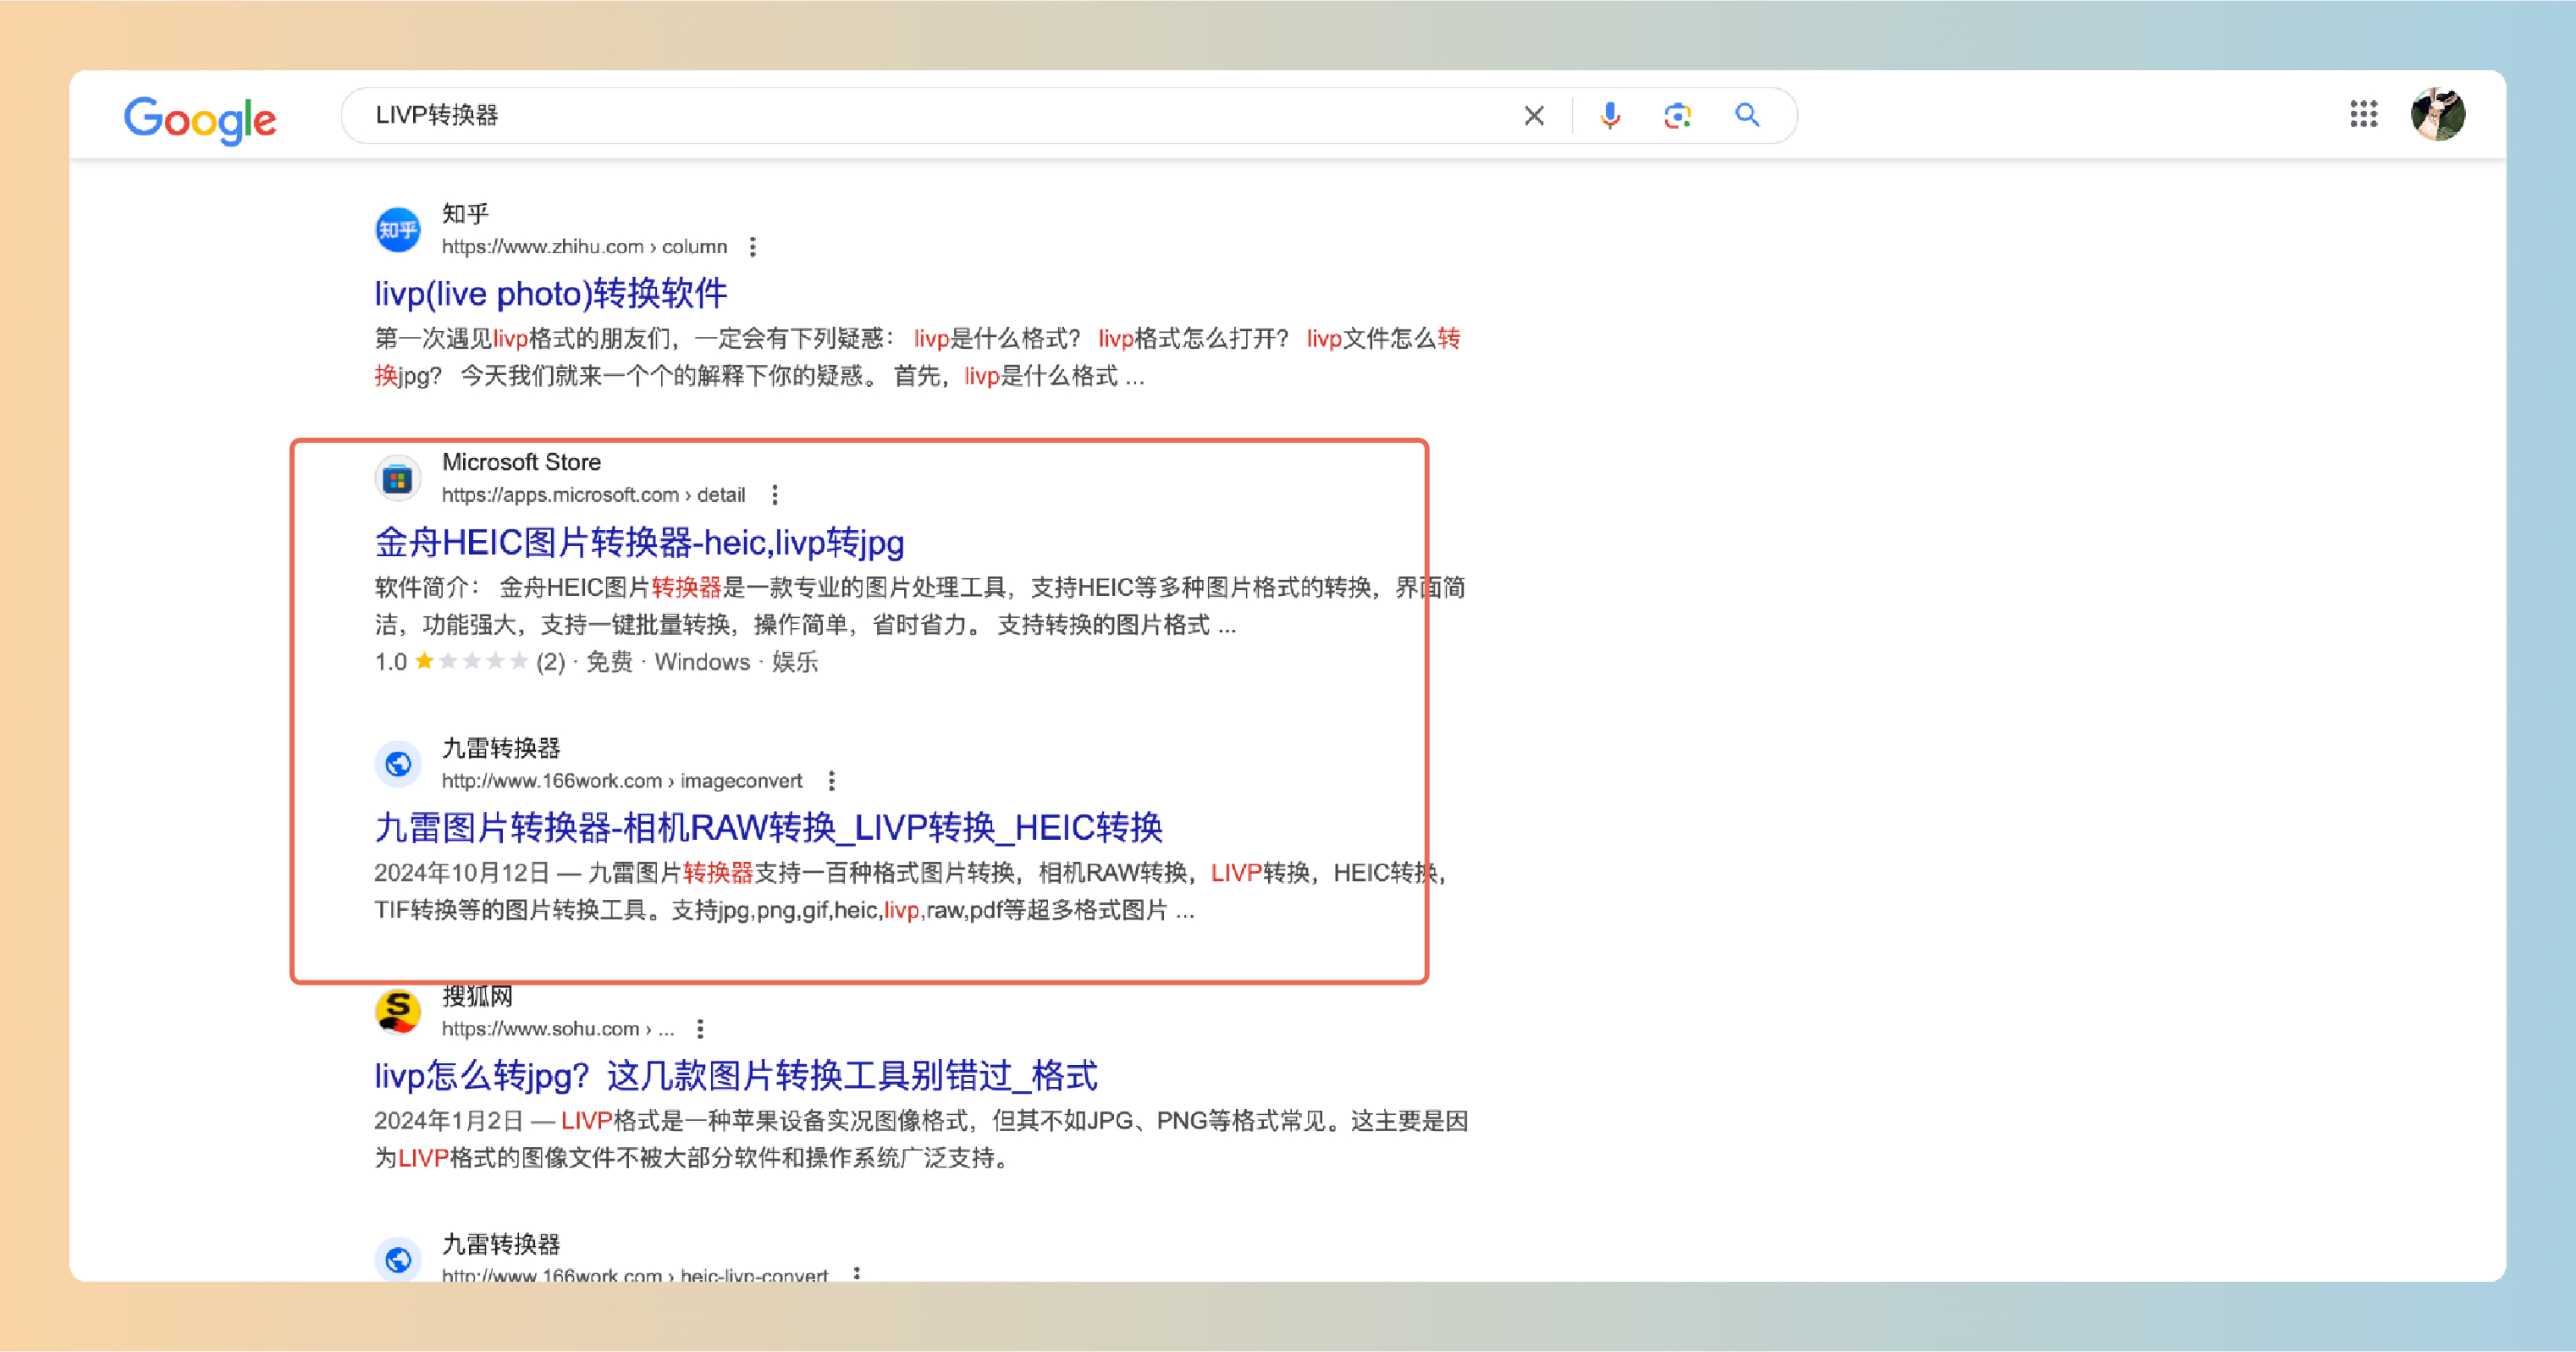Open more options for Microsoft Store result
This screenshot has height=1352, width=2576.
[775, 495]
